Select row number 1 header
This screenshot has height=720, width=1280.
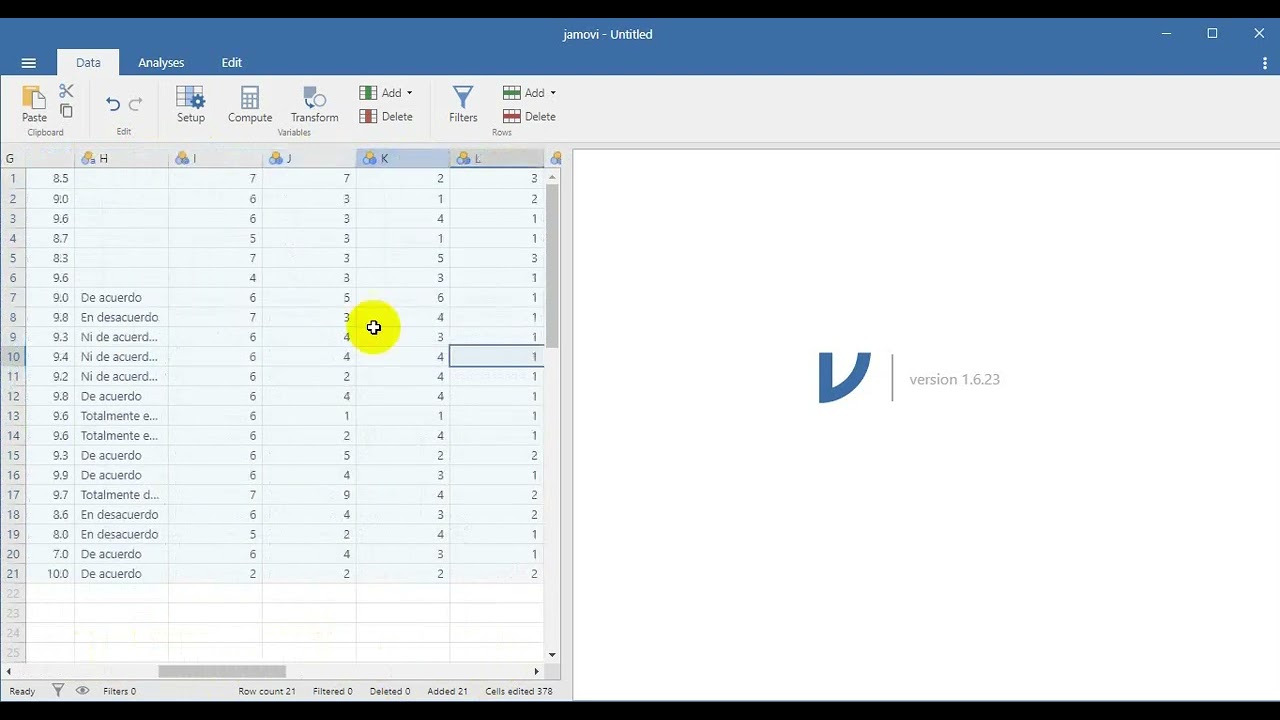point(13,178)
